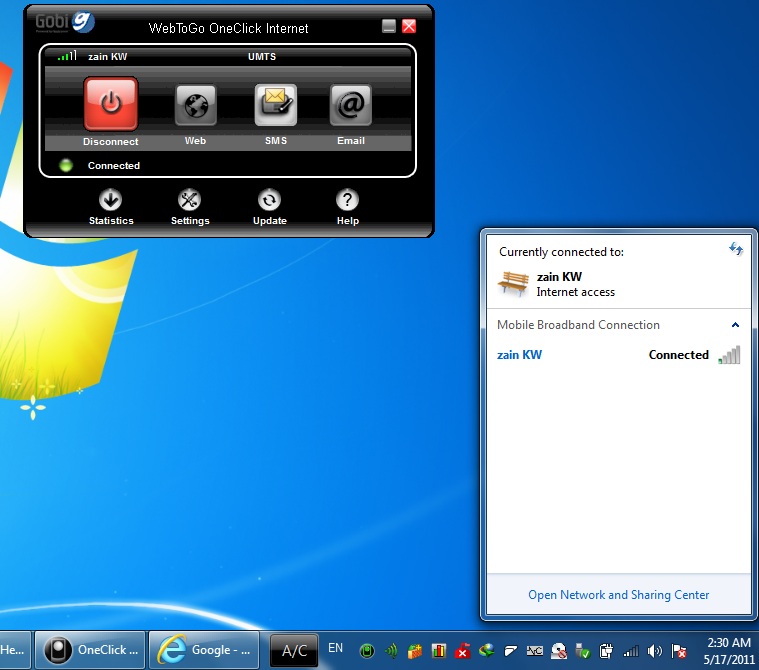Click the red Disconnect power button
This screenshot has height=670, width=759.
[111, 104]
